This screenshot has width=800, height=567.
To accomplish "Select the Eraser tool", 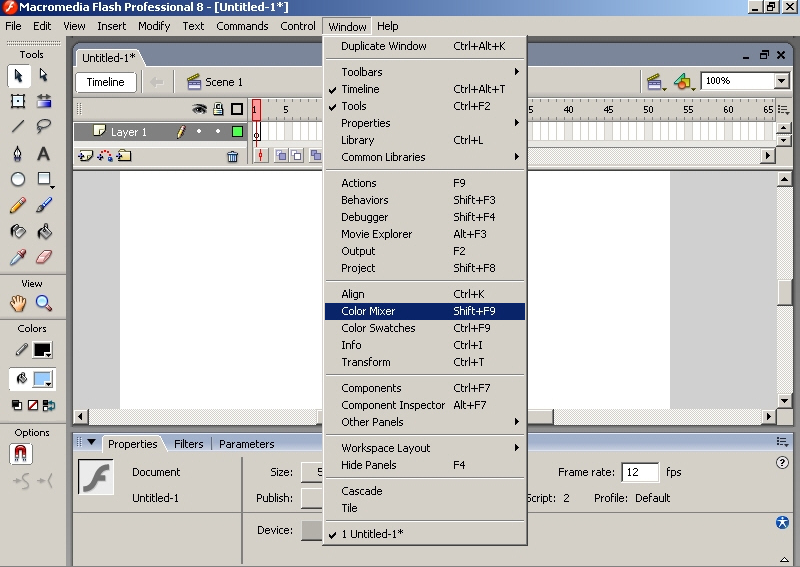I will pos(44,257).
